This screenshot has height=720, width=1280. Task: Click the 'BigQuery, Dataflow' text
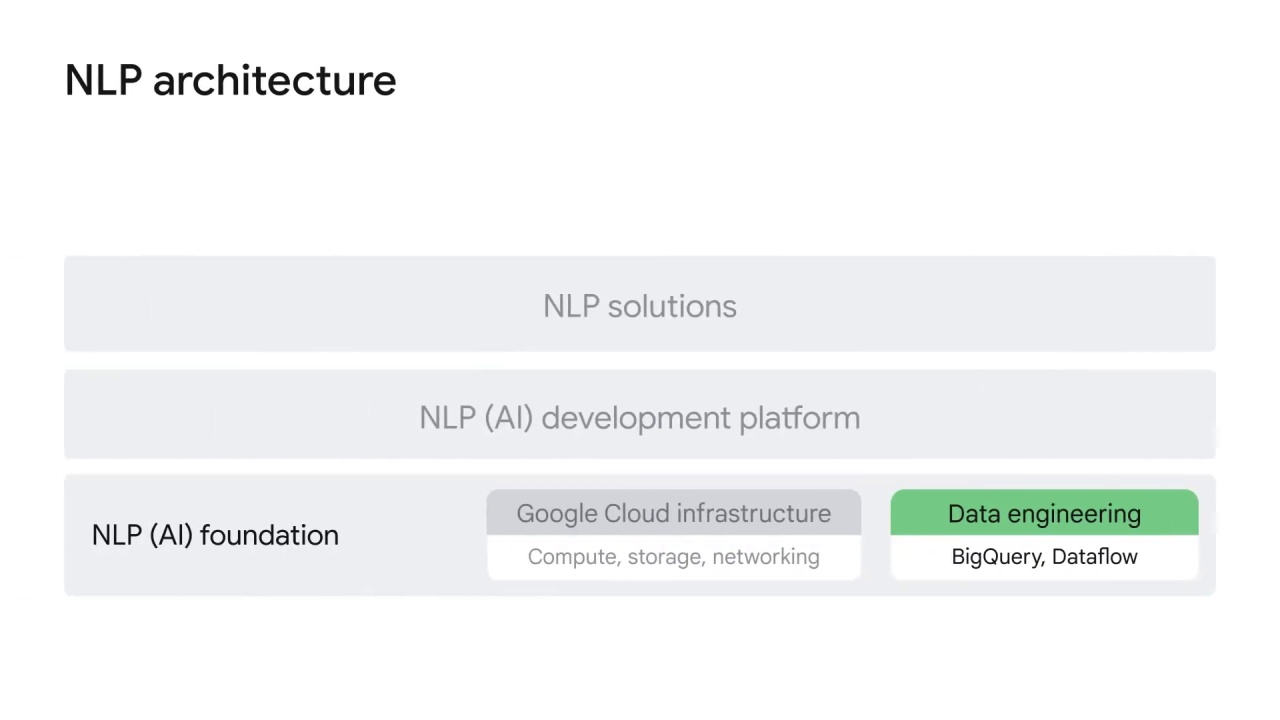[x=1044, y=557]
